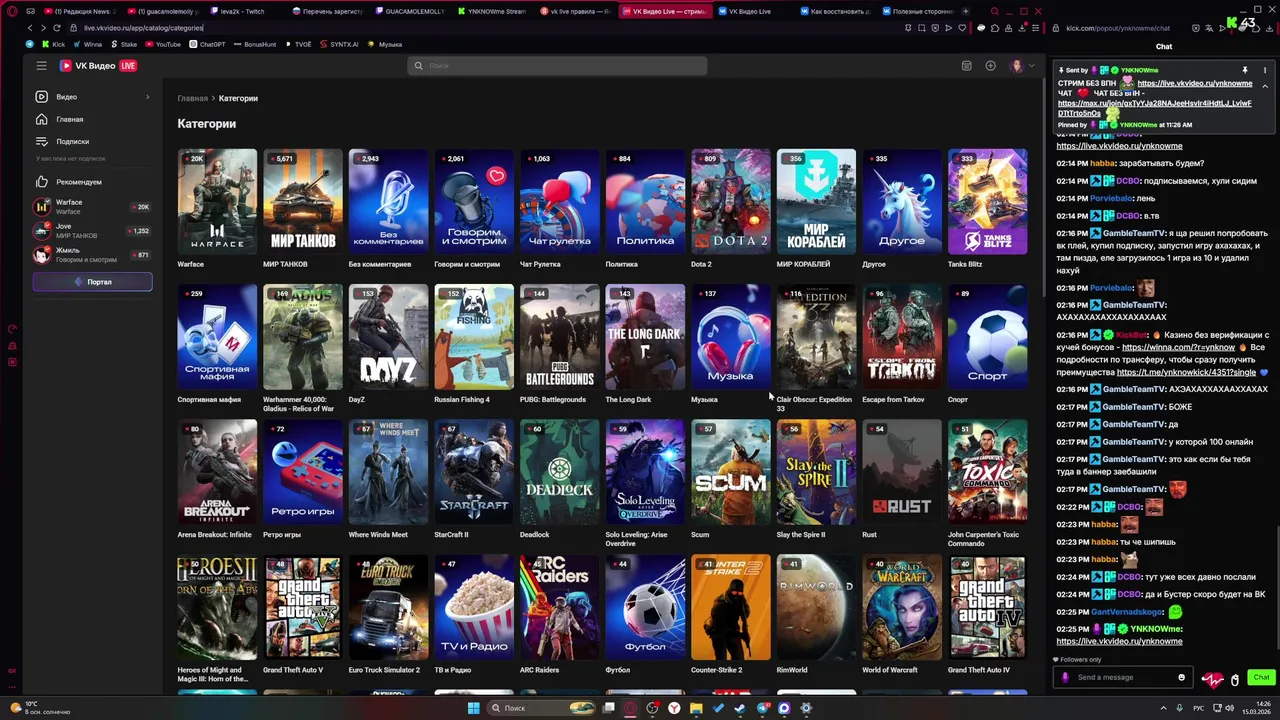The image size is (1280, 720).
Task: Open Steam from the taskbar
Action: tap(740, 708)
